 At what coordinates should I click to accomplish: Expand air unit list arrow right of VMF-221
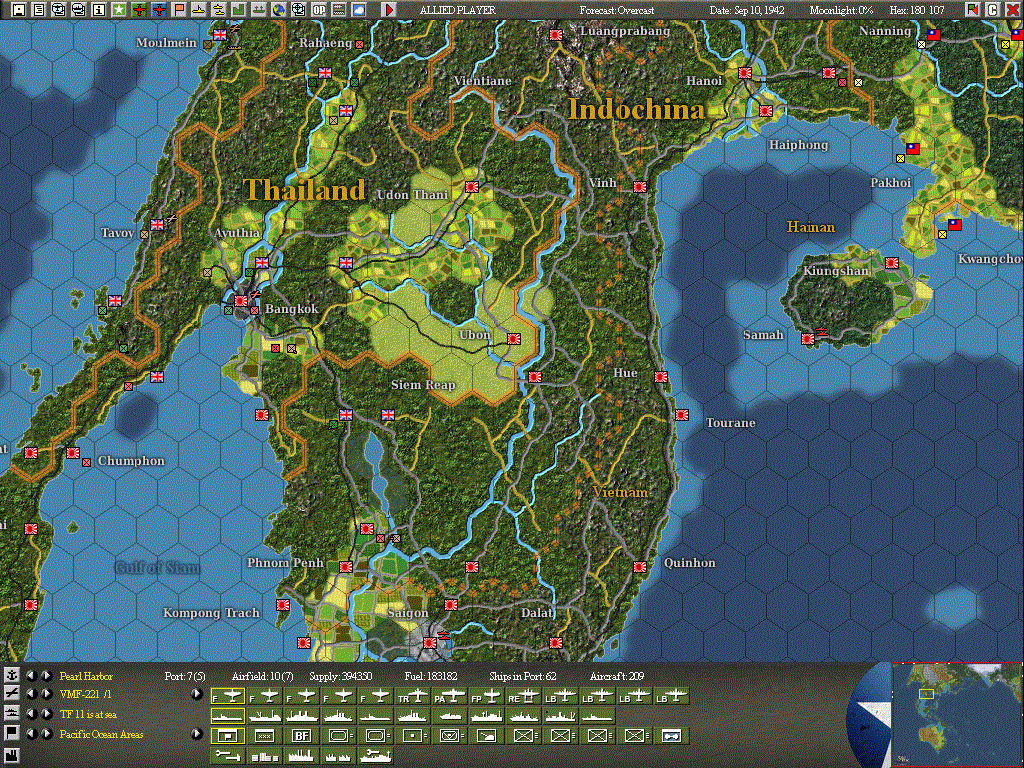pos(197,694)
